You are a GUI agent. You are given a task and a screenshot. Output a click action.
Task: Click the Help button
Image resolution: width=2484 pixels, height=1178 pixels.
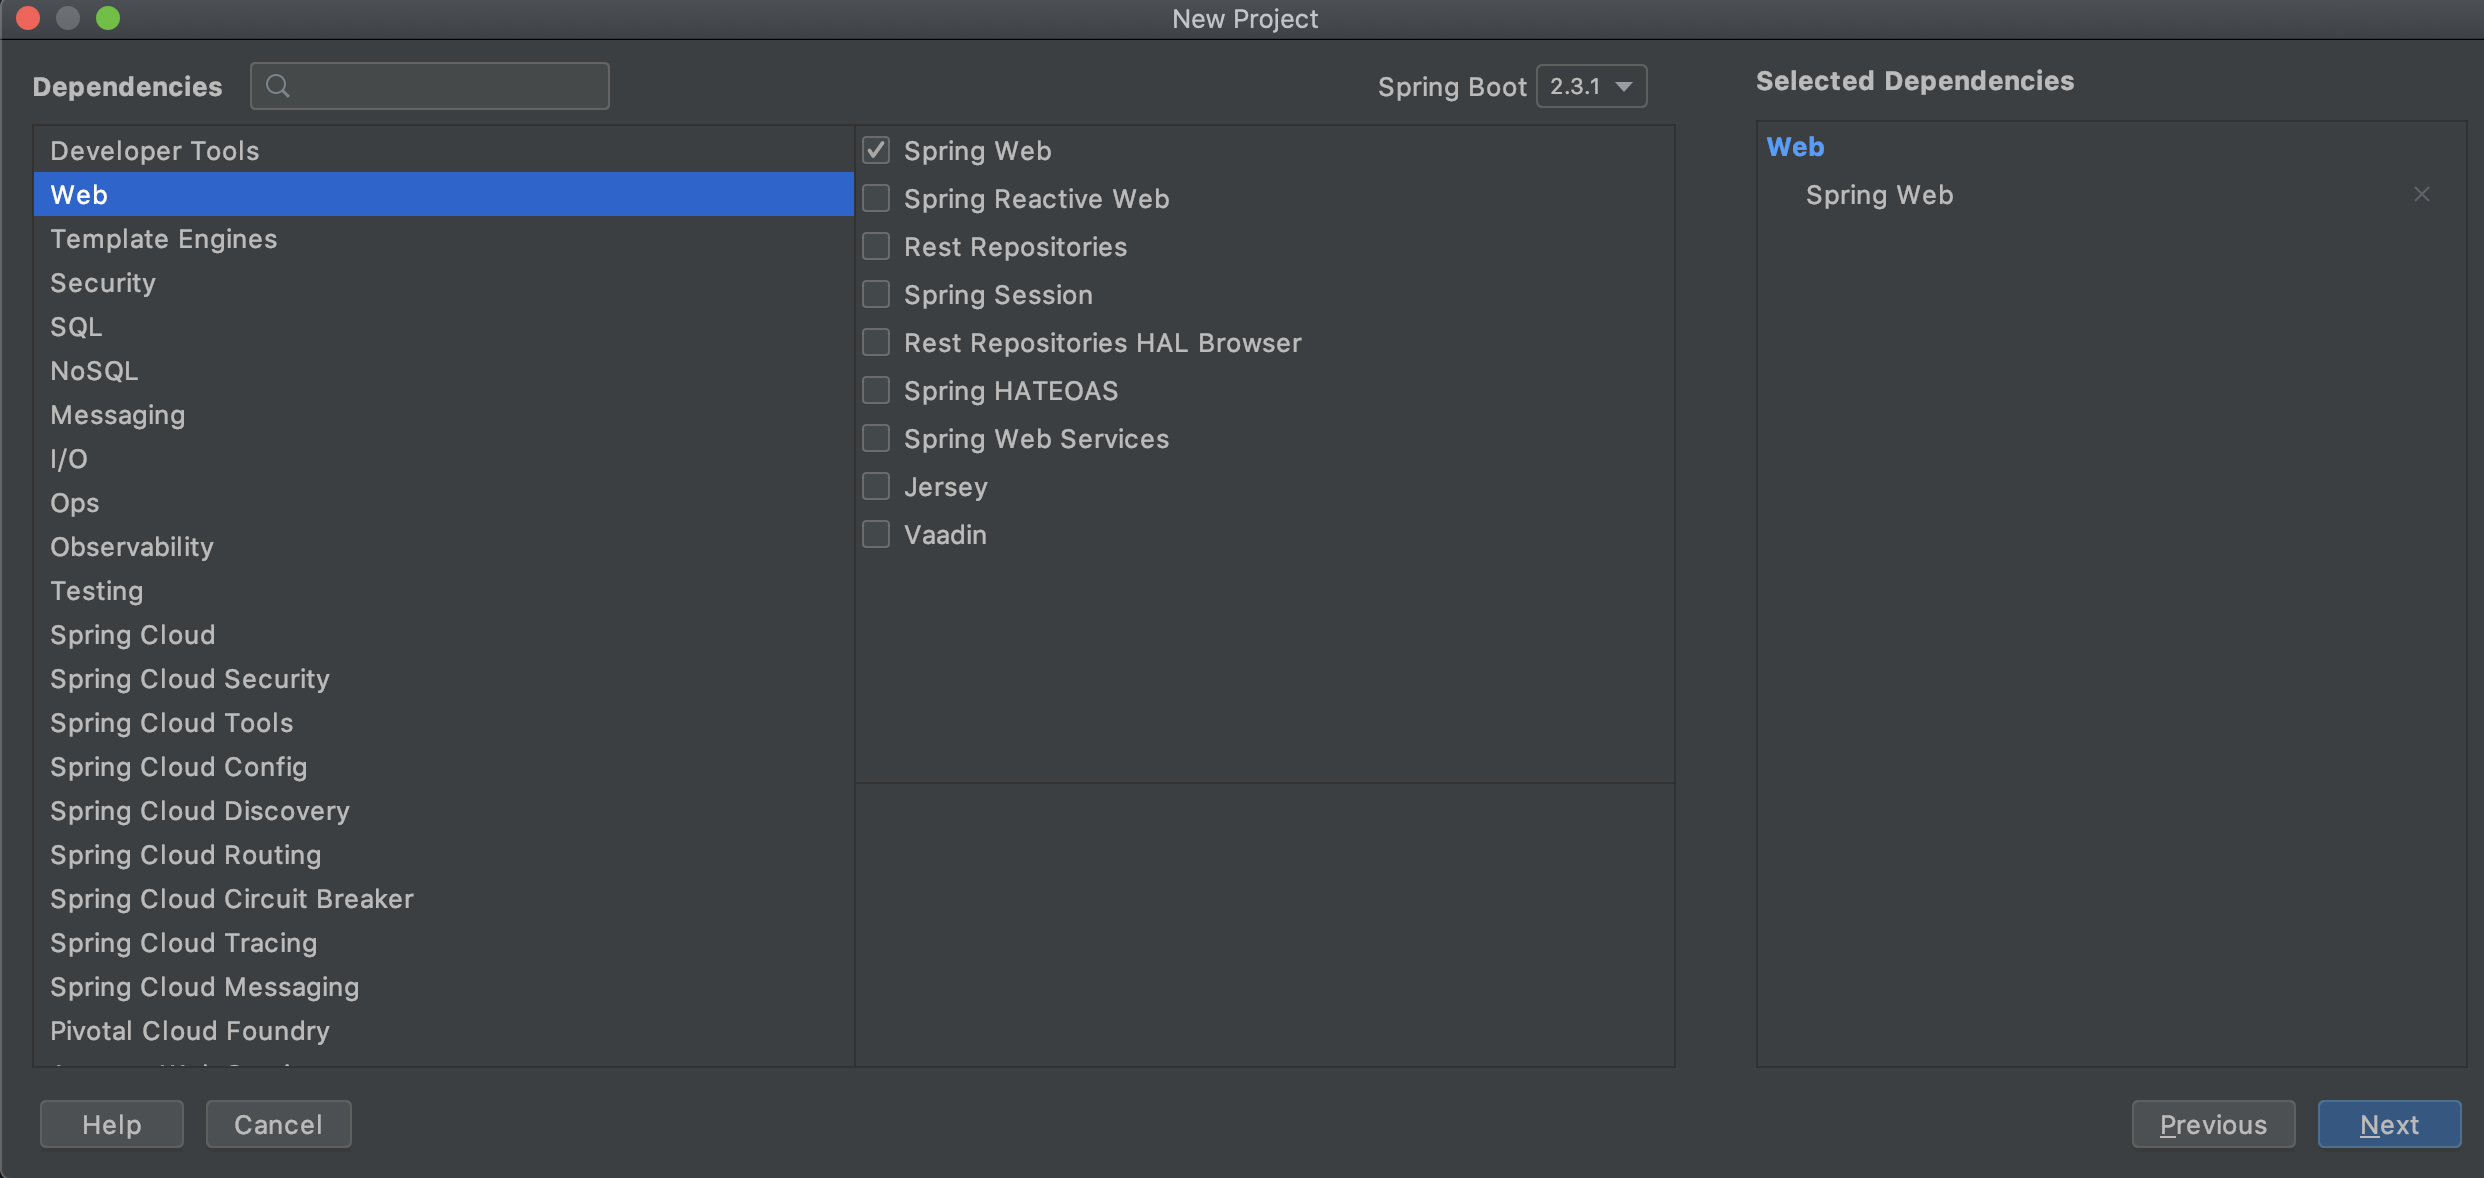112,1124
